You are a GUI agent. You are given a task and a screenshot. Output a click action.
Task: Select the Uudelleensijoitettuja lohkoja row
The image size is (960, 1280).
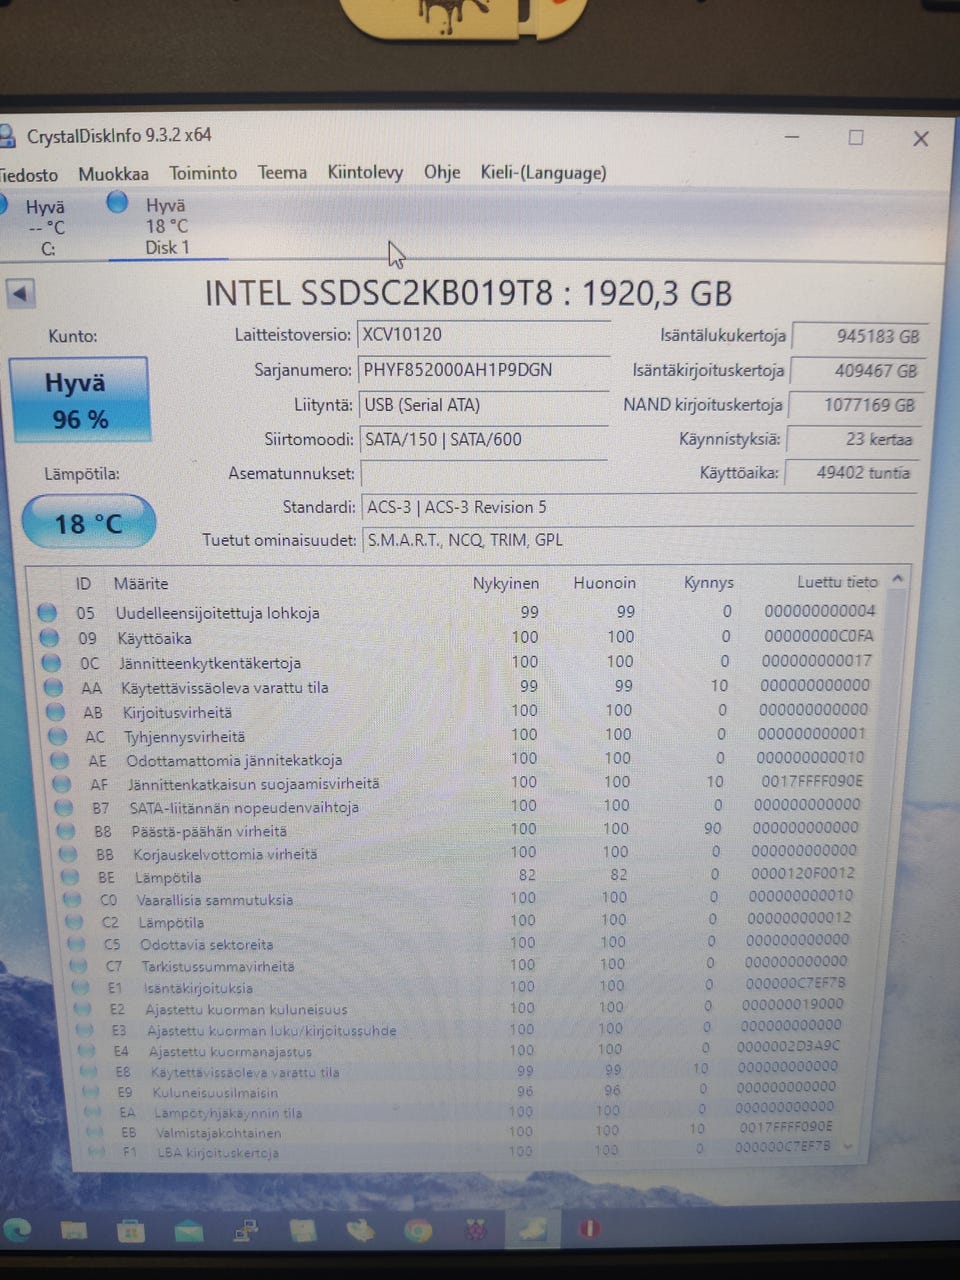pos(459,612)
